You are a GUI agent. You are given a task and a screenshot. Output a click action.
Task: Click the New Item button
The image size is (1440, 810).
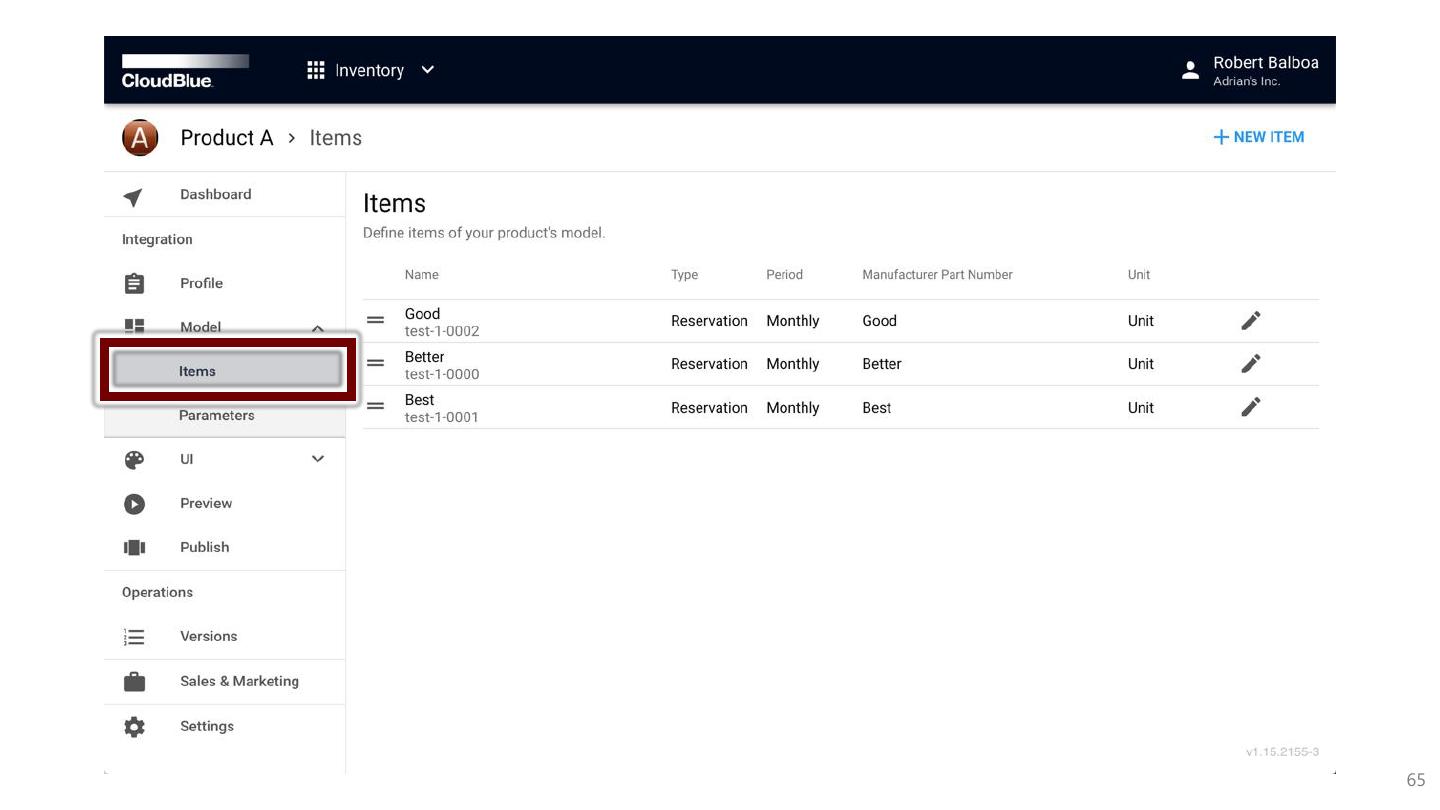1258,138
